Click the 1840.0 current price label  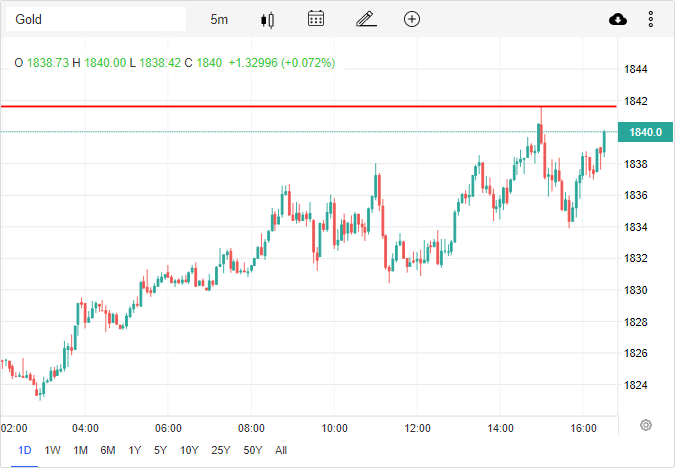pos(646,132)
